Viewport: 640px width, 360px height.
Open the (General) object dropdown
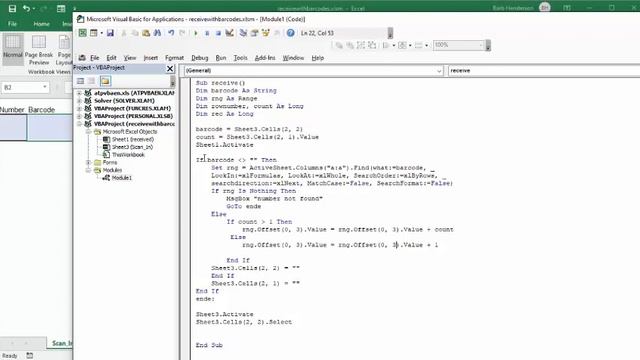click(x=439, y=71)
